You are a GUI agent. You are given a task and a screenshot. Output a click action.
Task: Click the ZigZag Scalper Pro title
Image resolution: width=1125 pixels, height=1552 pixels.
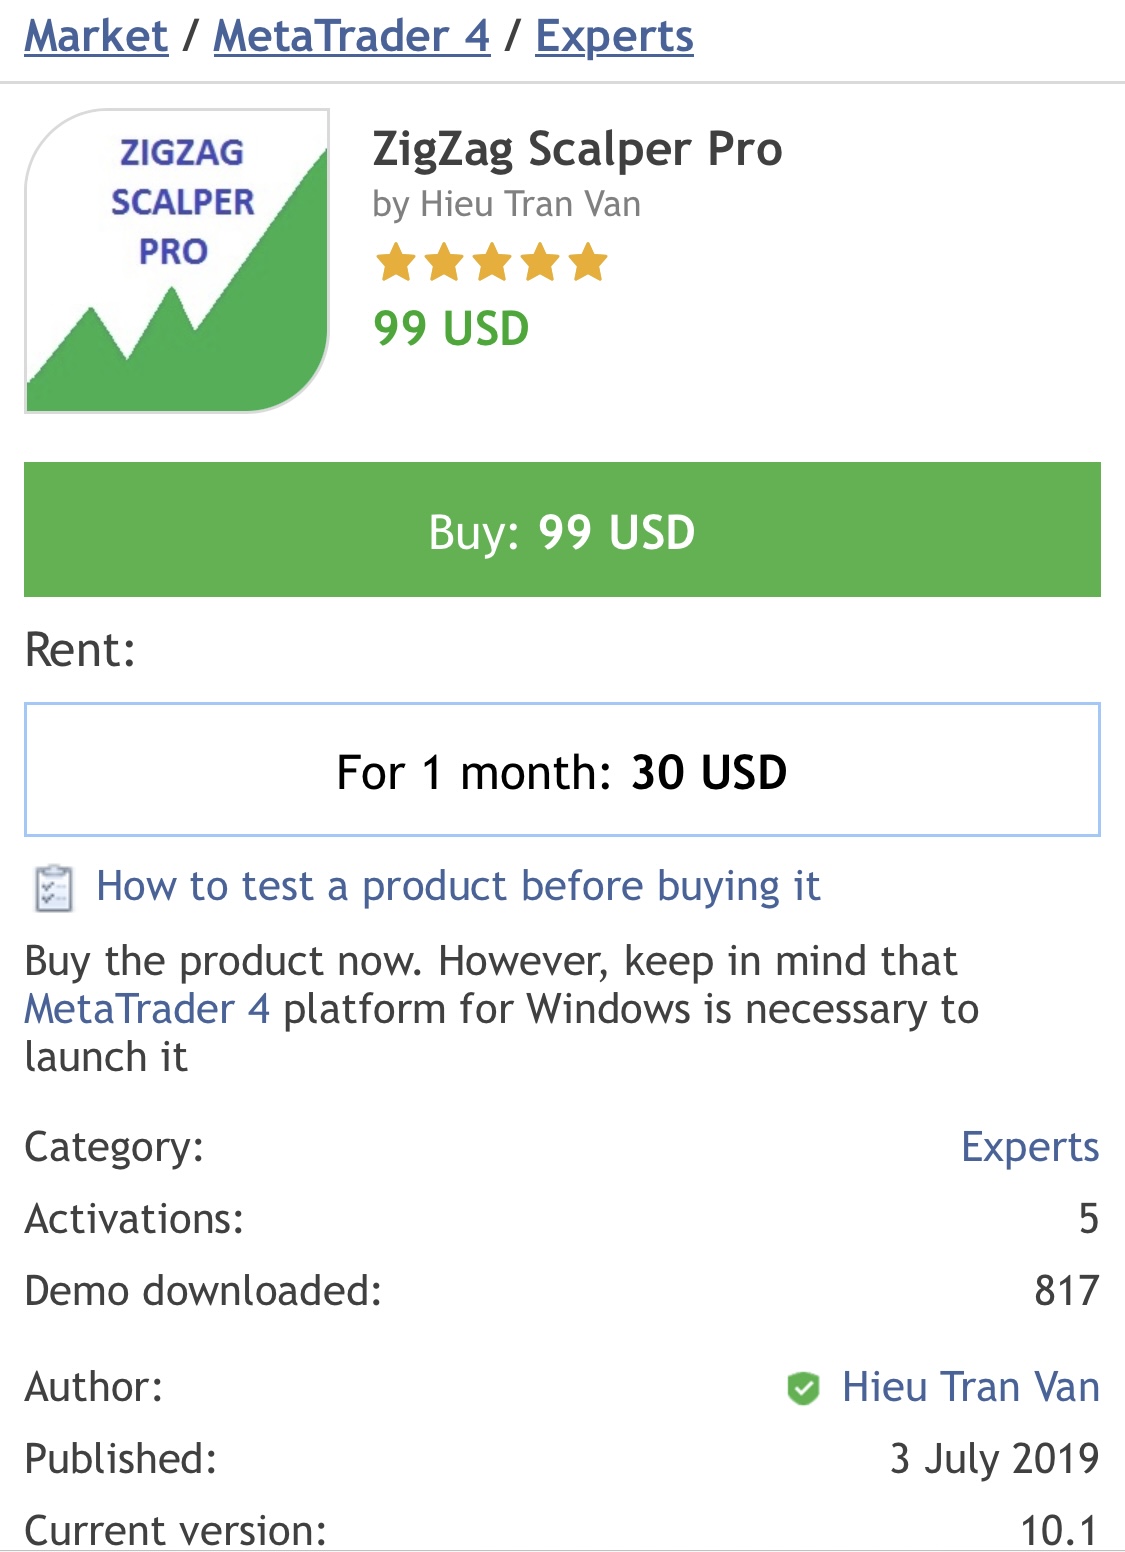coord(577,149)
